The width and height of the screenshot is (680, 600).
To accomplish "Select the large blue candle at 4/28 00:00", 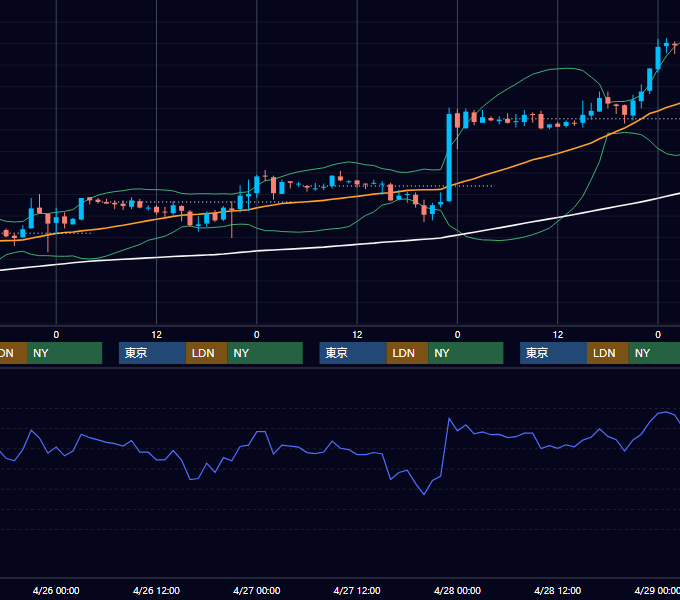I will tap(449, 156).
